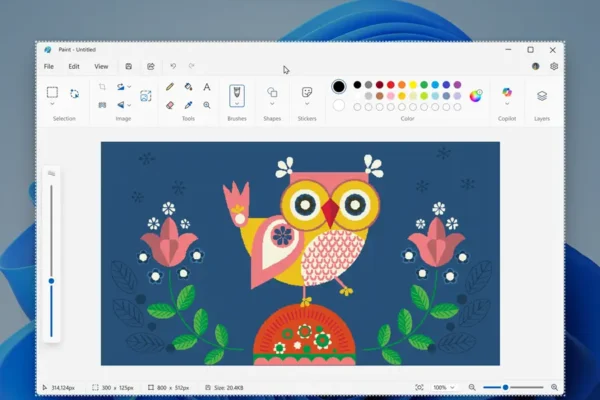Click the owl on the canvas
Screen dimensions: 600x400
[306, 230]
